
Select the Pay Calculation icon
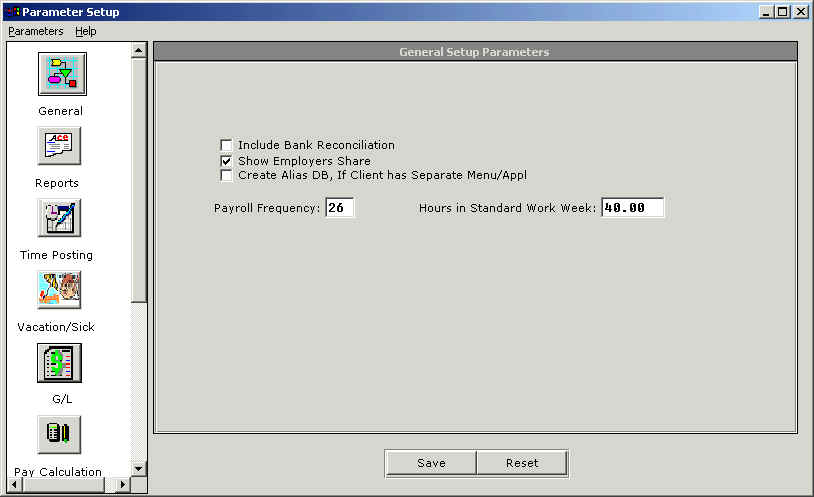tap(59, 434)
